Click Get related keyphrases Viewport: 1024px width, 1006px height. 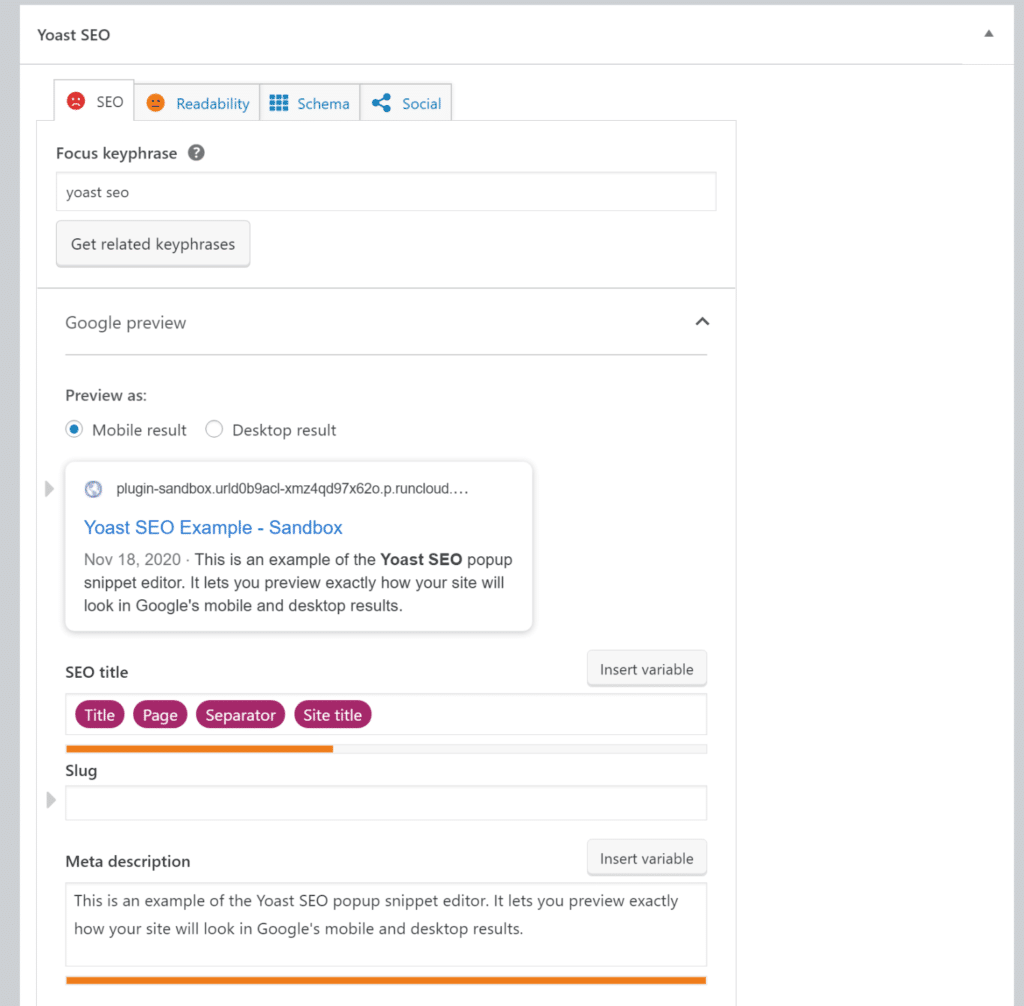point(152,243)
